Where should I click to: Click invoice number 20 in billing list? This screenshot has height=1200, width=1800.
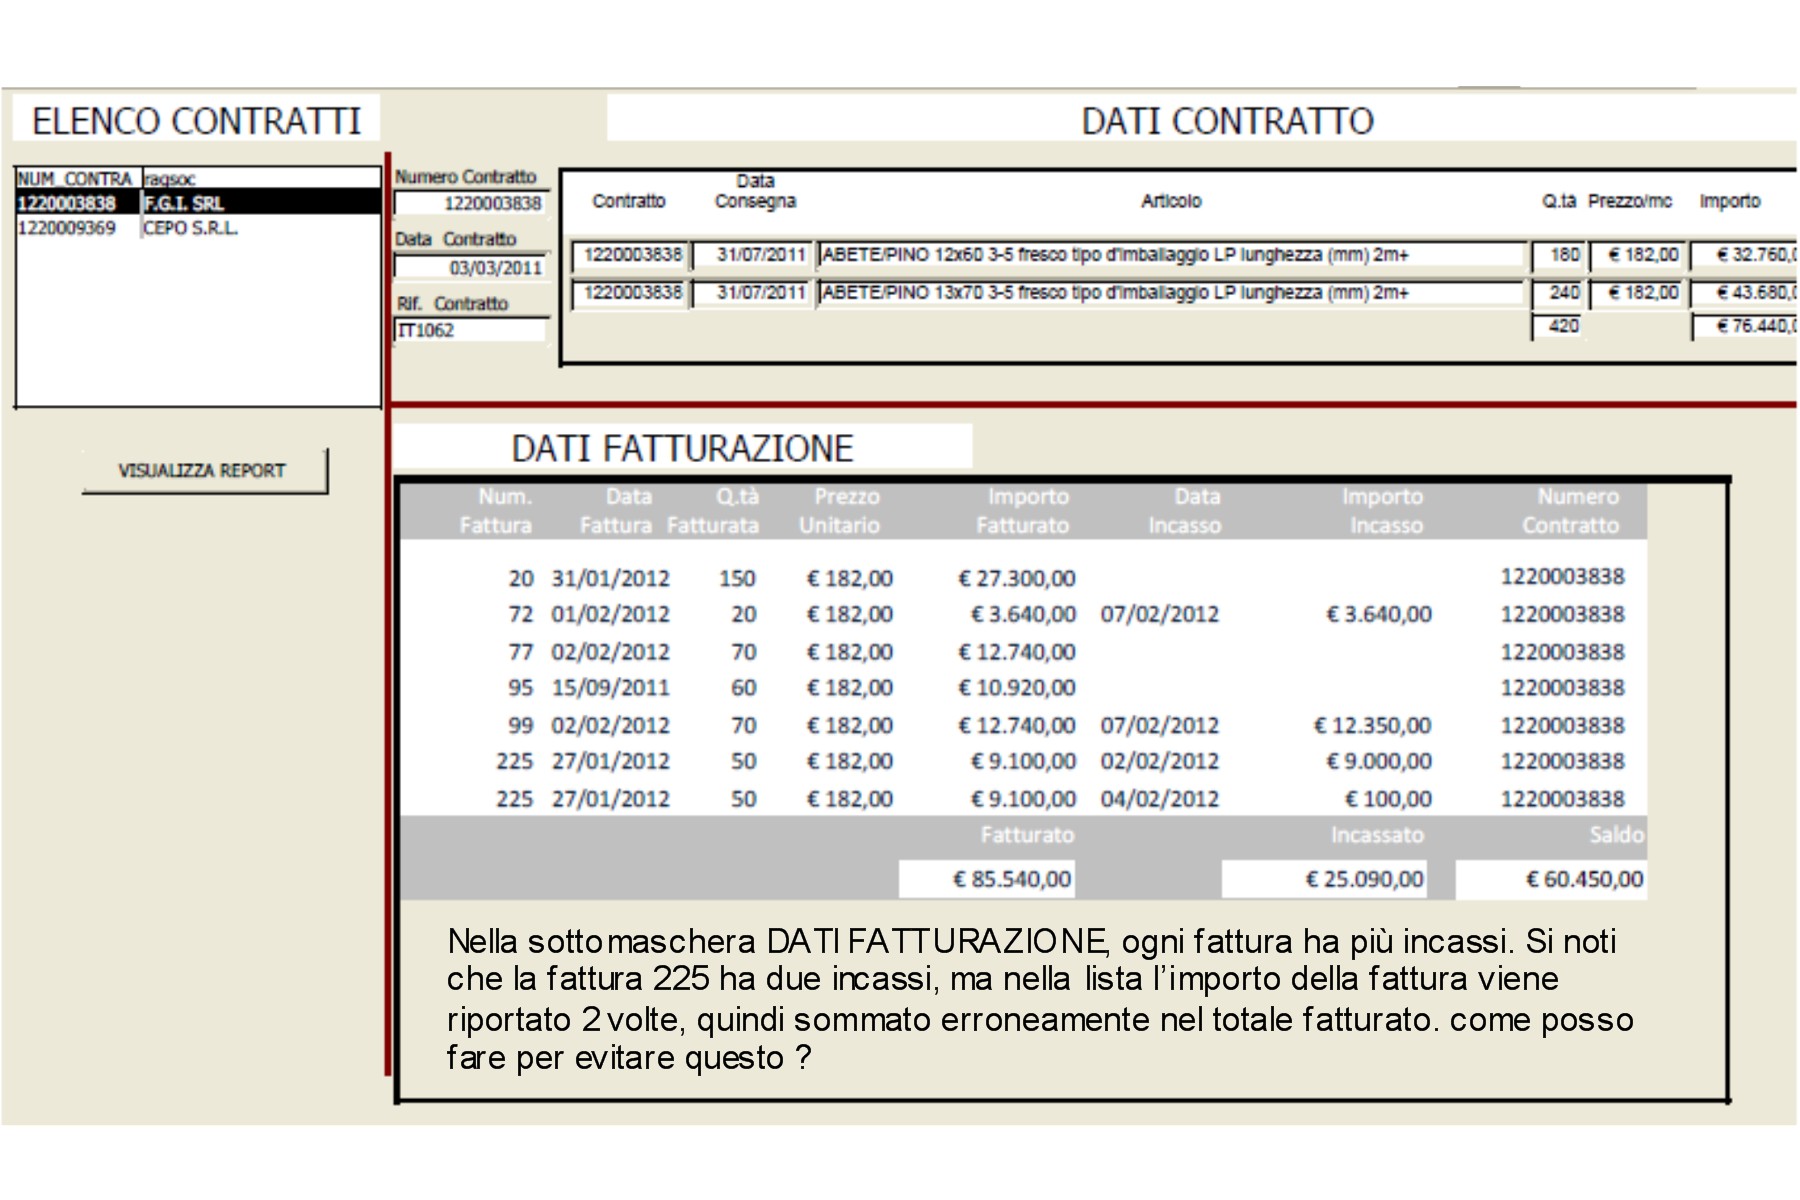tap(521, 578)
